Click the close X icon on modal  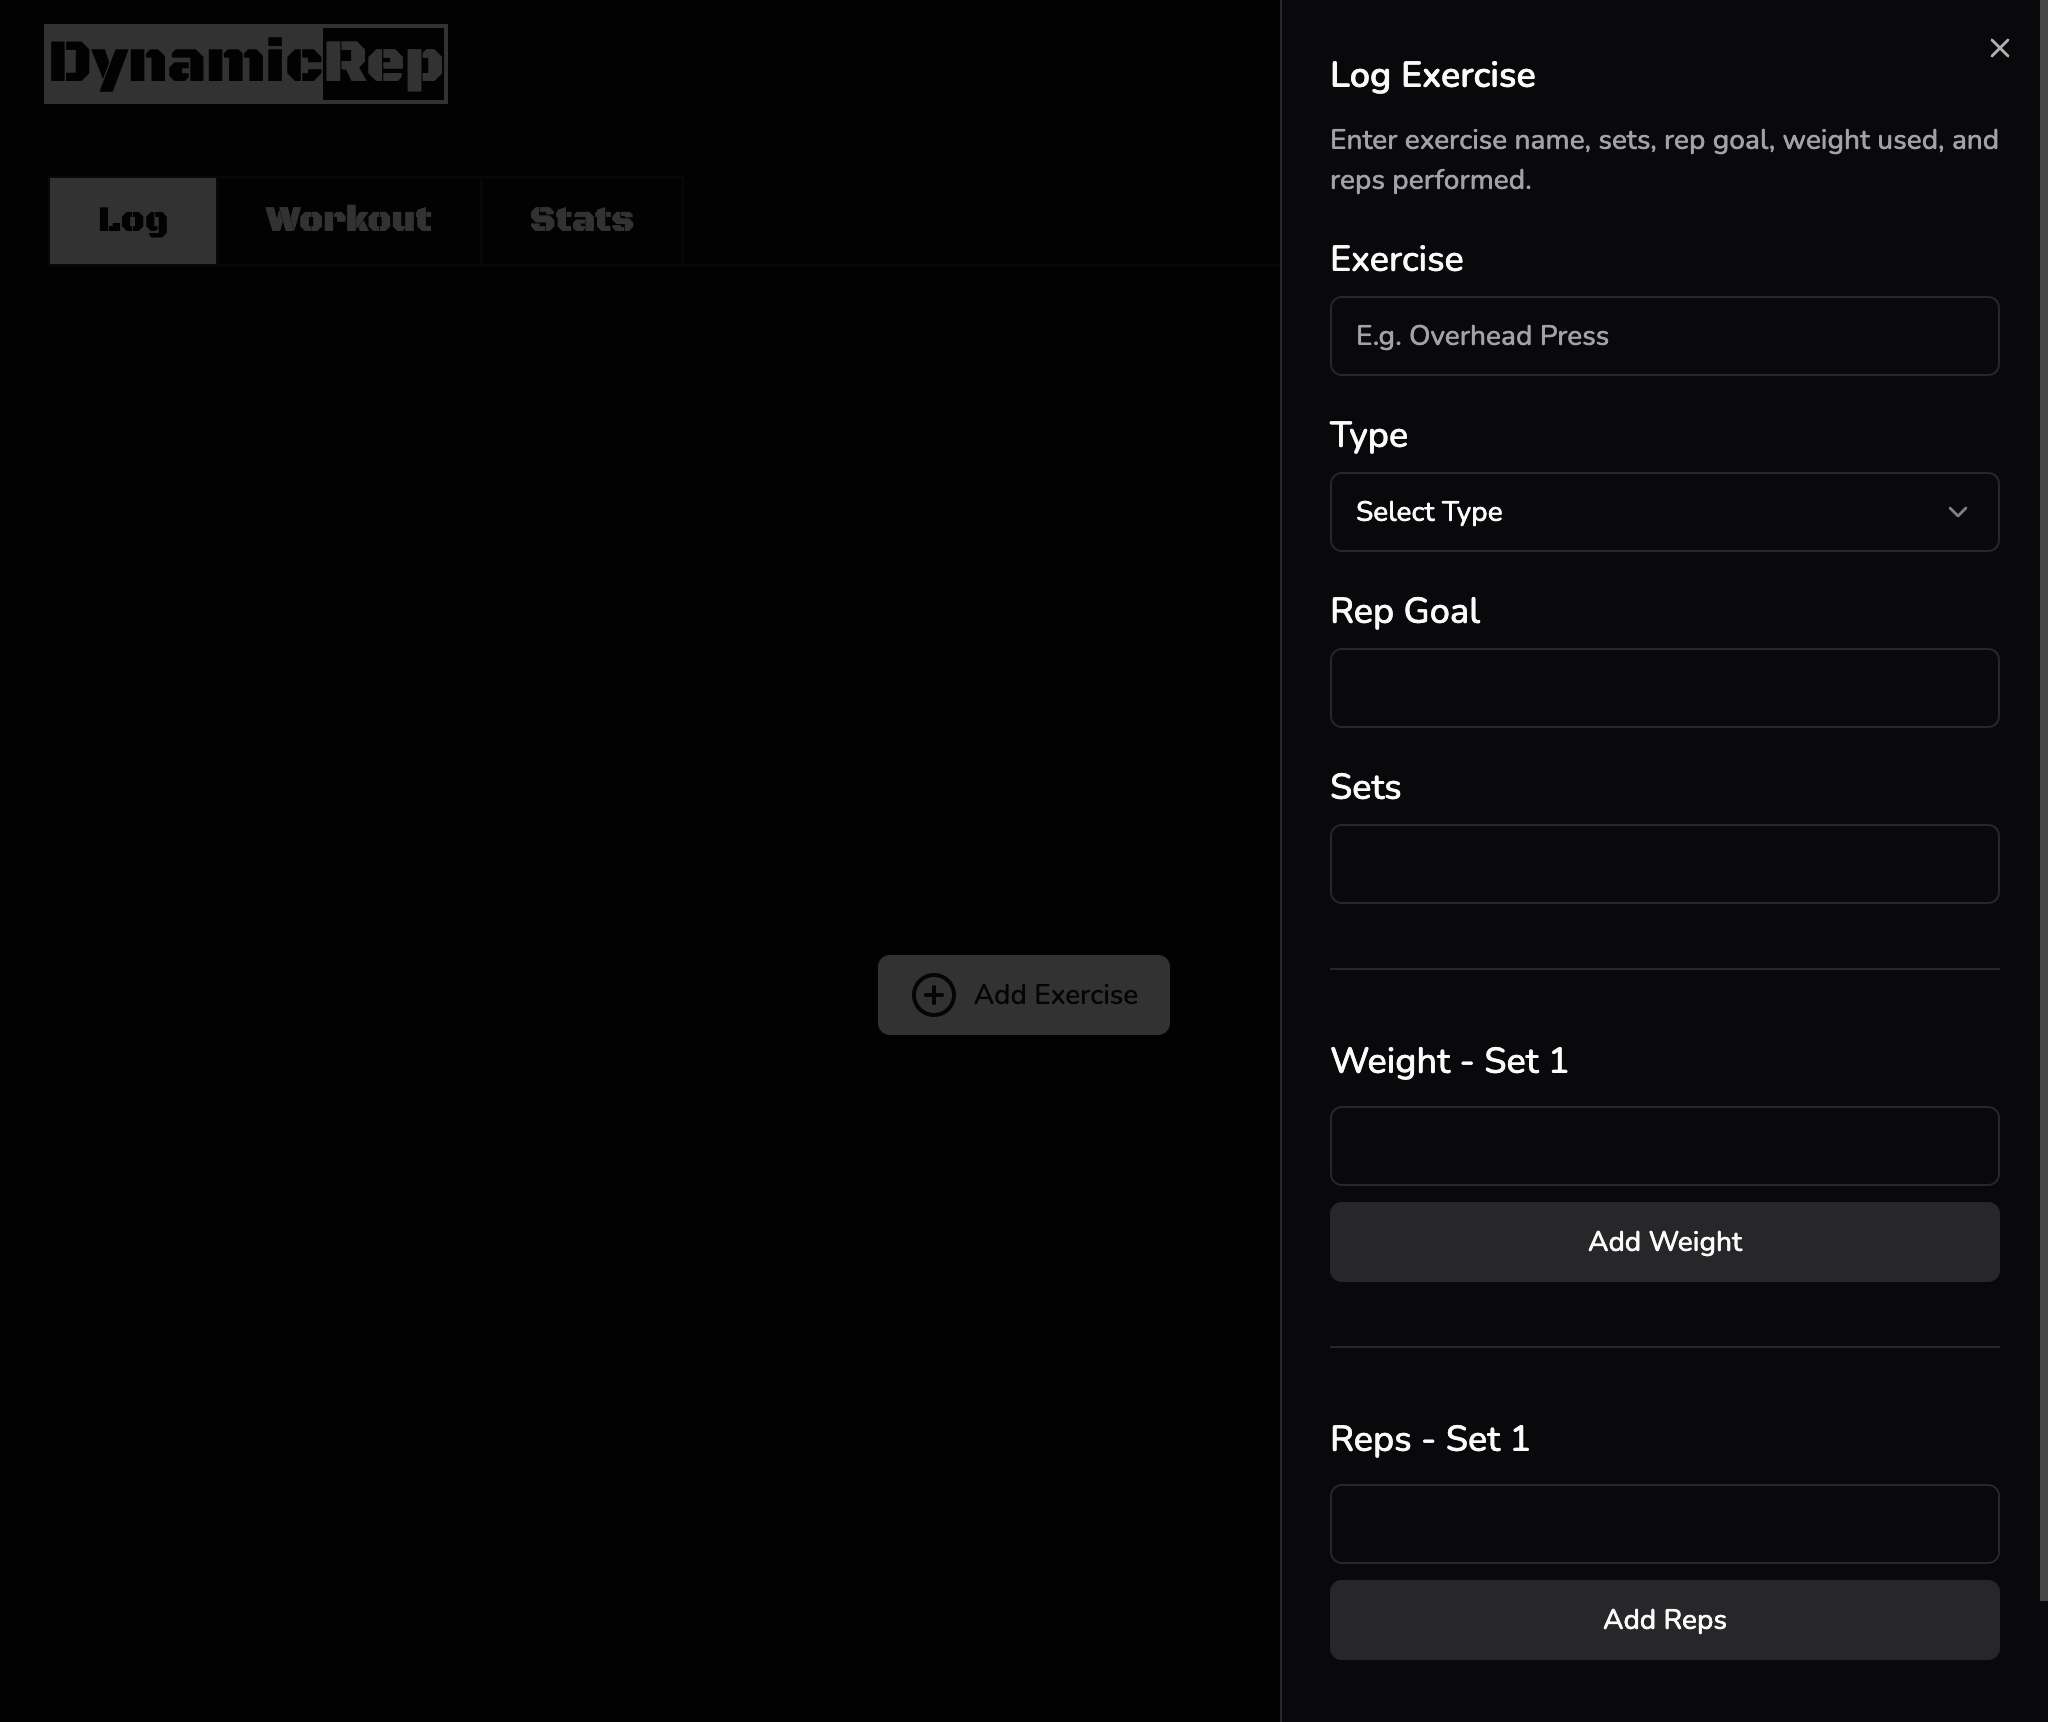coord(2000,48)
